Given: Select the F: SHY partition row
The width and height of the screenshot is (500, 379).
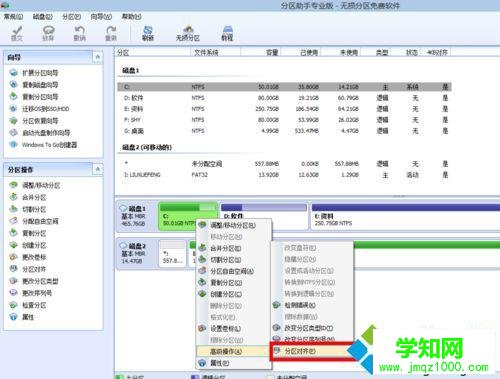Looking at the screenshot, I should coord(284,120).
